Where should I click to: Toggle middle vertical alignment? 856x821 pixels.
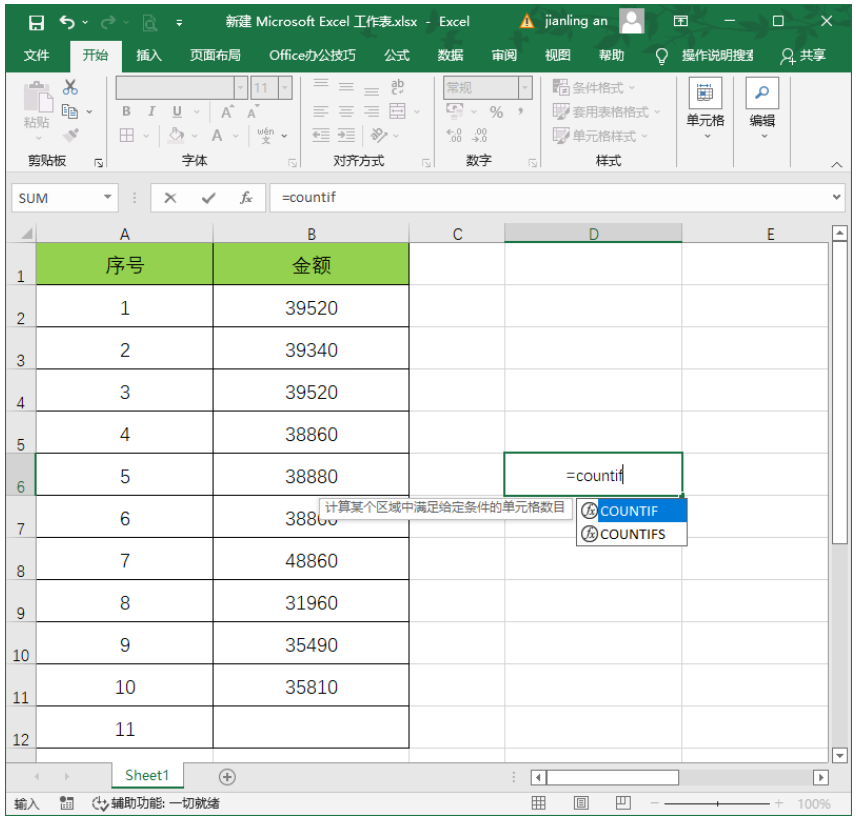point(346,87)
